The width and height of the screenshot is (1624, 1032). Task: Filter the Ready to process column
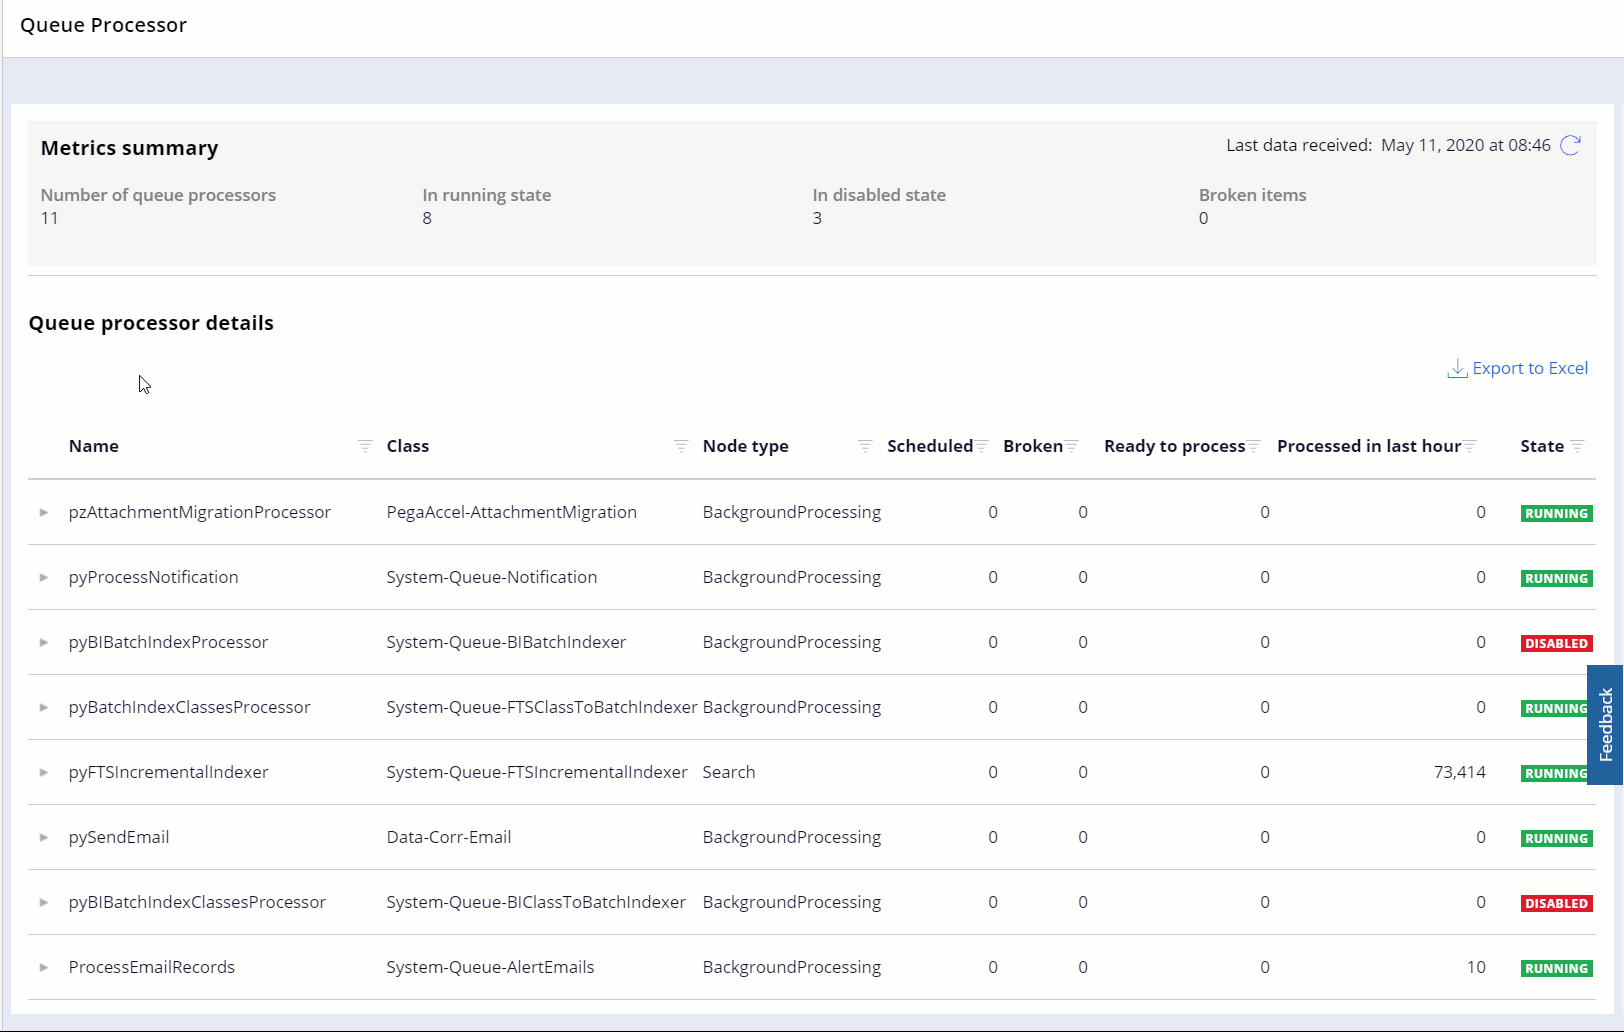(x=1254, y=446)
